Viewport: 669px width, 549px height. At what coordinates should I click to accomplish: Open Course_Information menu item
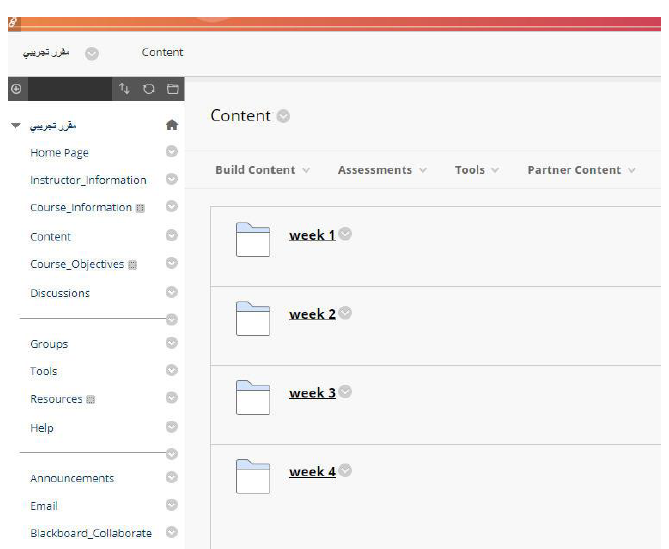coord(81,207)
